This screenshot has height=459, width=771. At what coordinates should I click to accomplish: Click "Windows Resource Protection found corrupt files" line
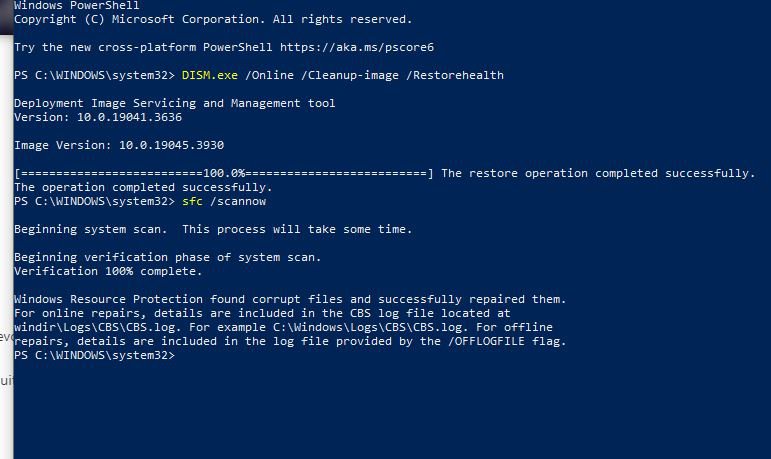coord(180,299)
